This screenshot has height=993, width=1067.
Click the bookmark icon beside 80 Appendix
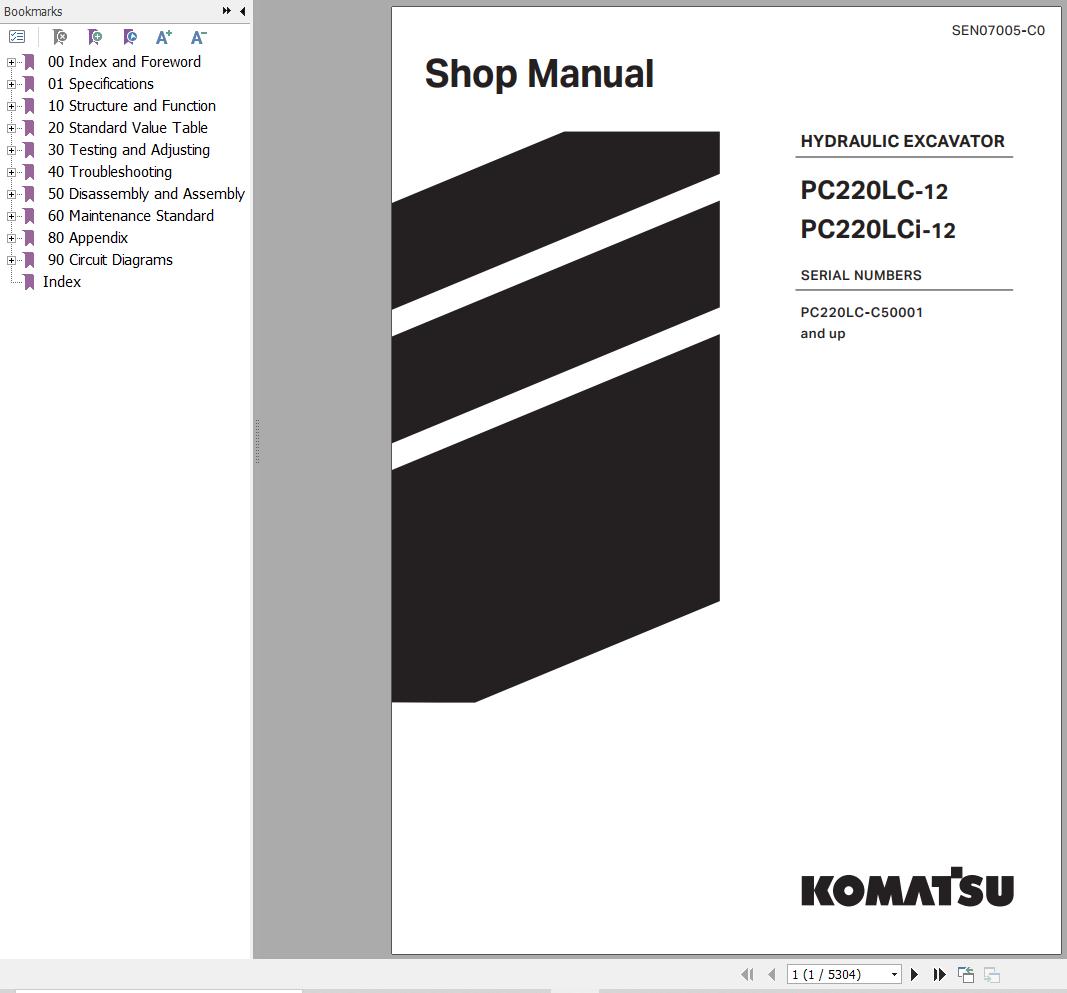pos(29,238)
